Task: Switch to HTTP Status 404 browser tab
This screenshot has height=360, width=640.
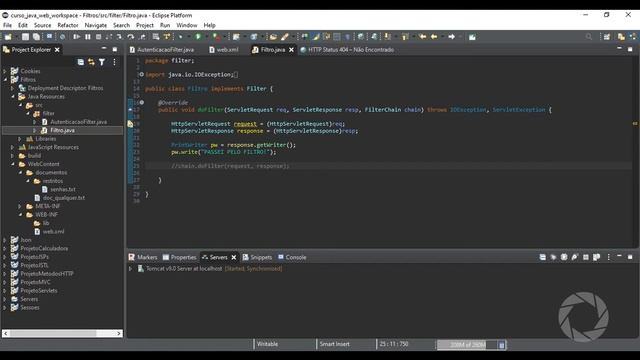Action: (x=347, y=50)
